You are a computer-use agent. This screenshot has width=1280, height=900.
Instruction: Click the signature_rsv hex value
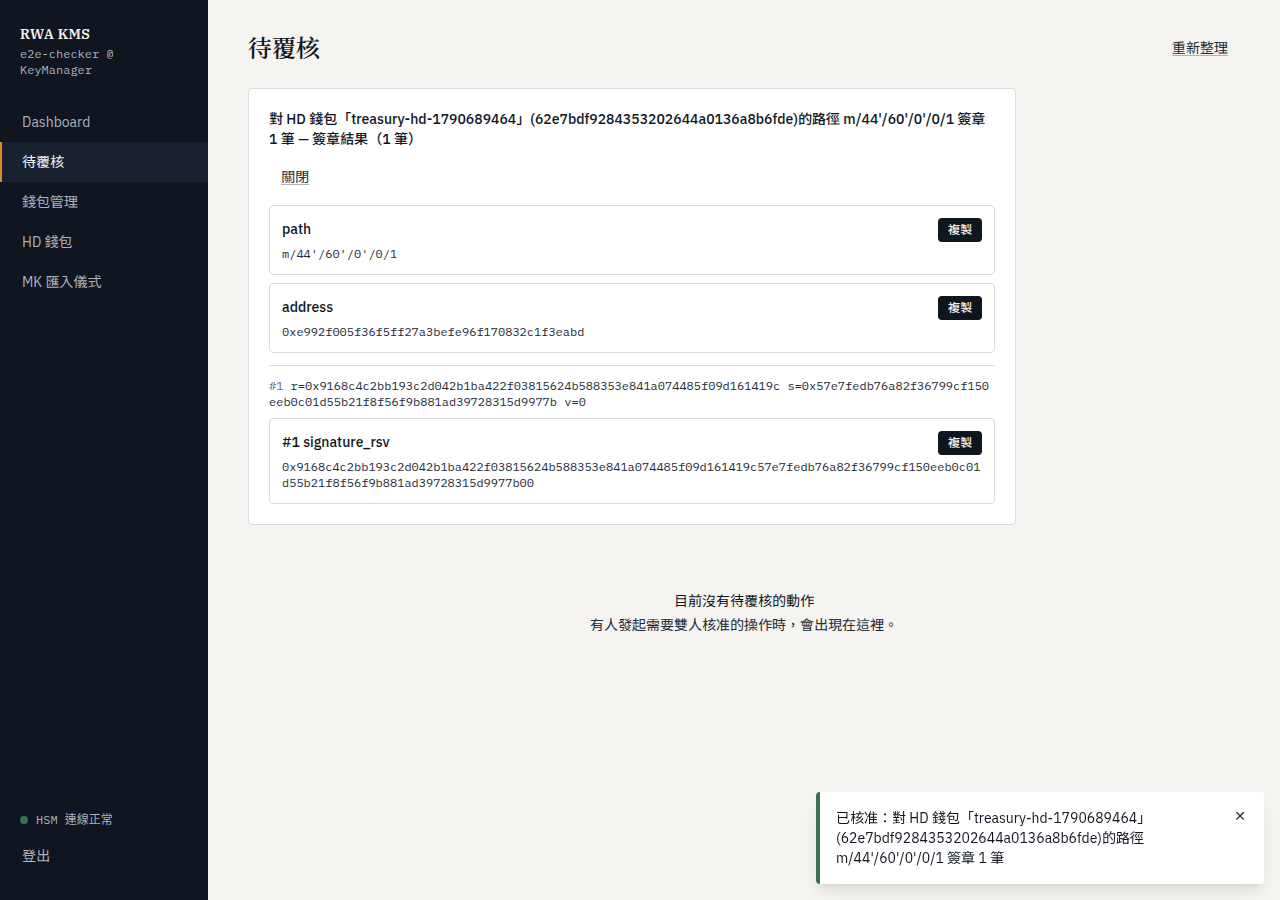(x=631, y=475)
